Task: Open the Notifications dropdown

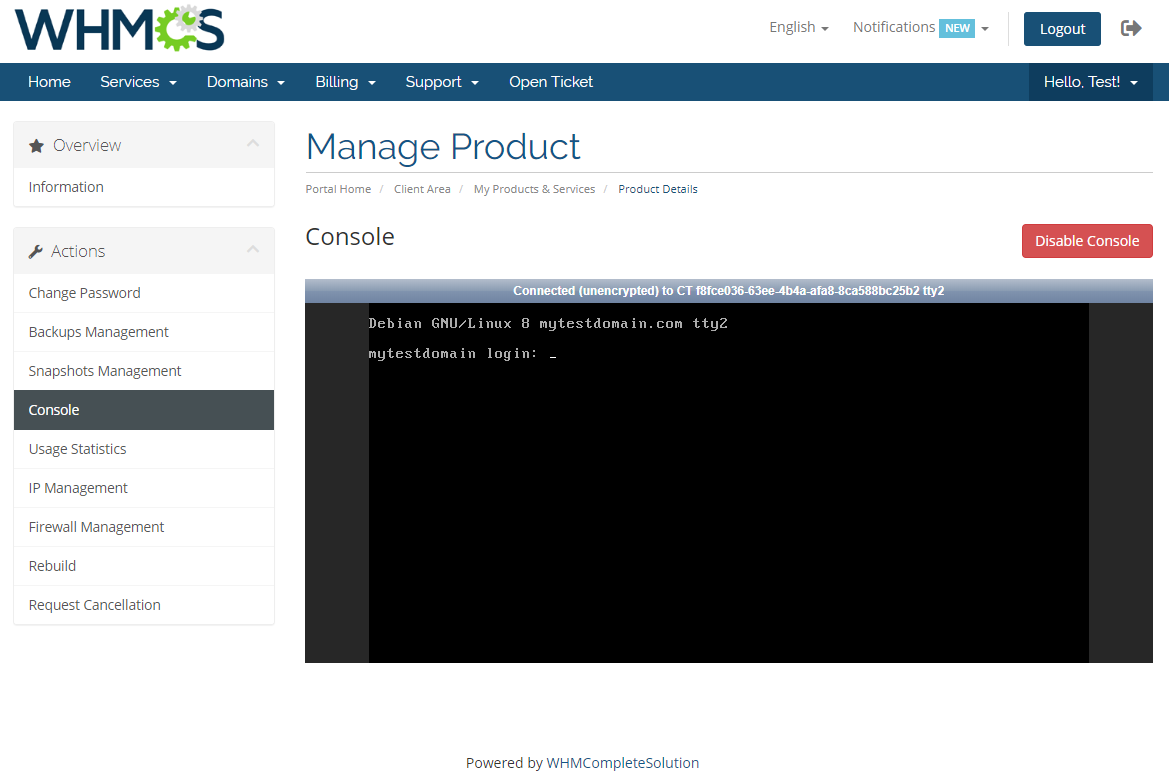Action: [921, 28]
